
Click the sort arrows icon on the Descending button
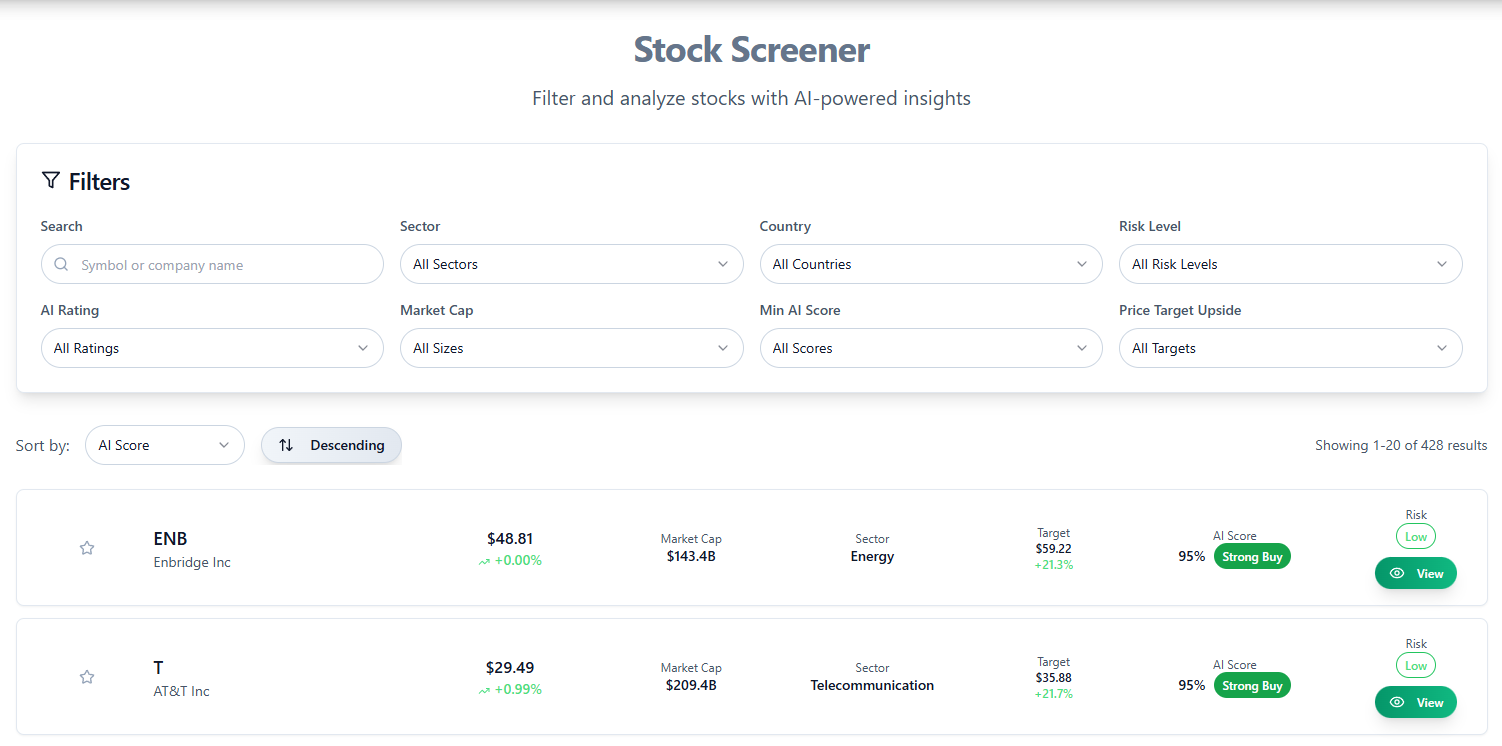pos(287,444)
